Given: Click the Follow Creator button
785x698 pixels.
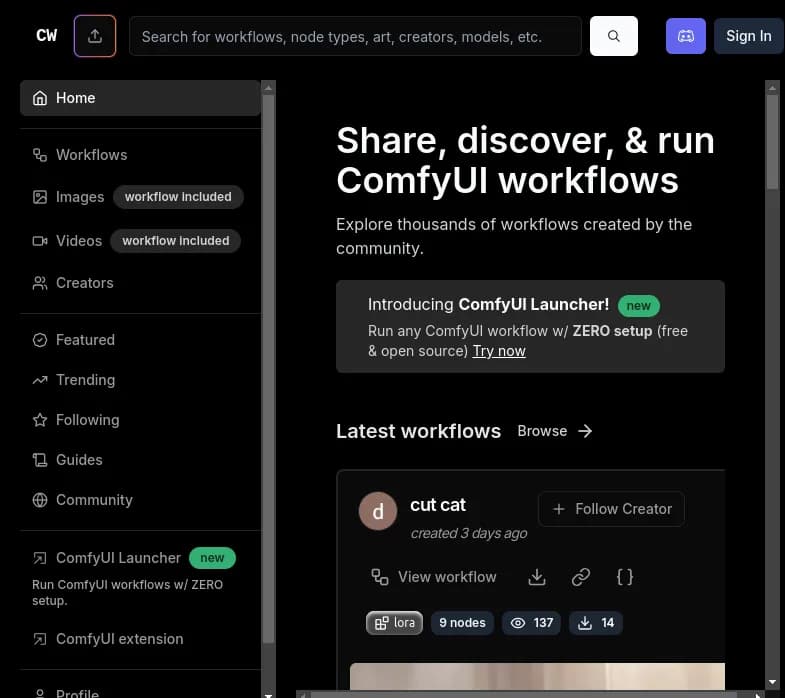Looking at the screenshot, I should coord(612,509).
